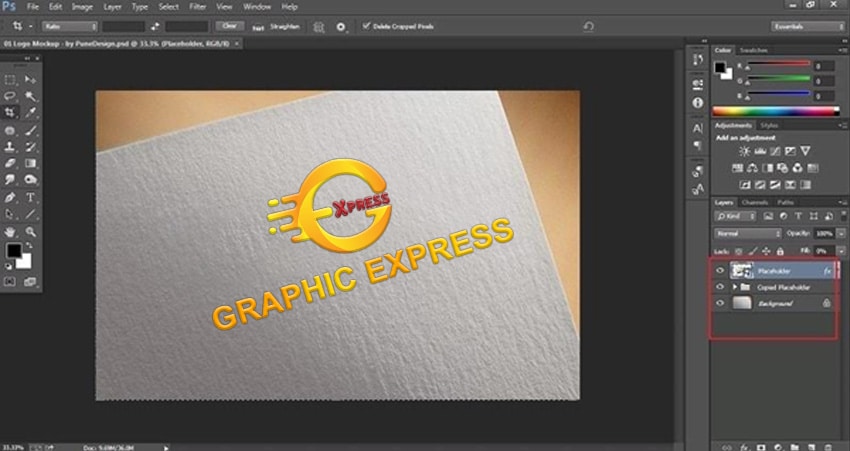
Task: Select the Eyedropper tool
Action: [x=30, y=112]
